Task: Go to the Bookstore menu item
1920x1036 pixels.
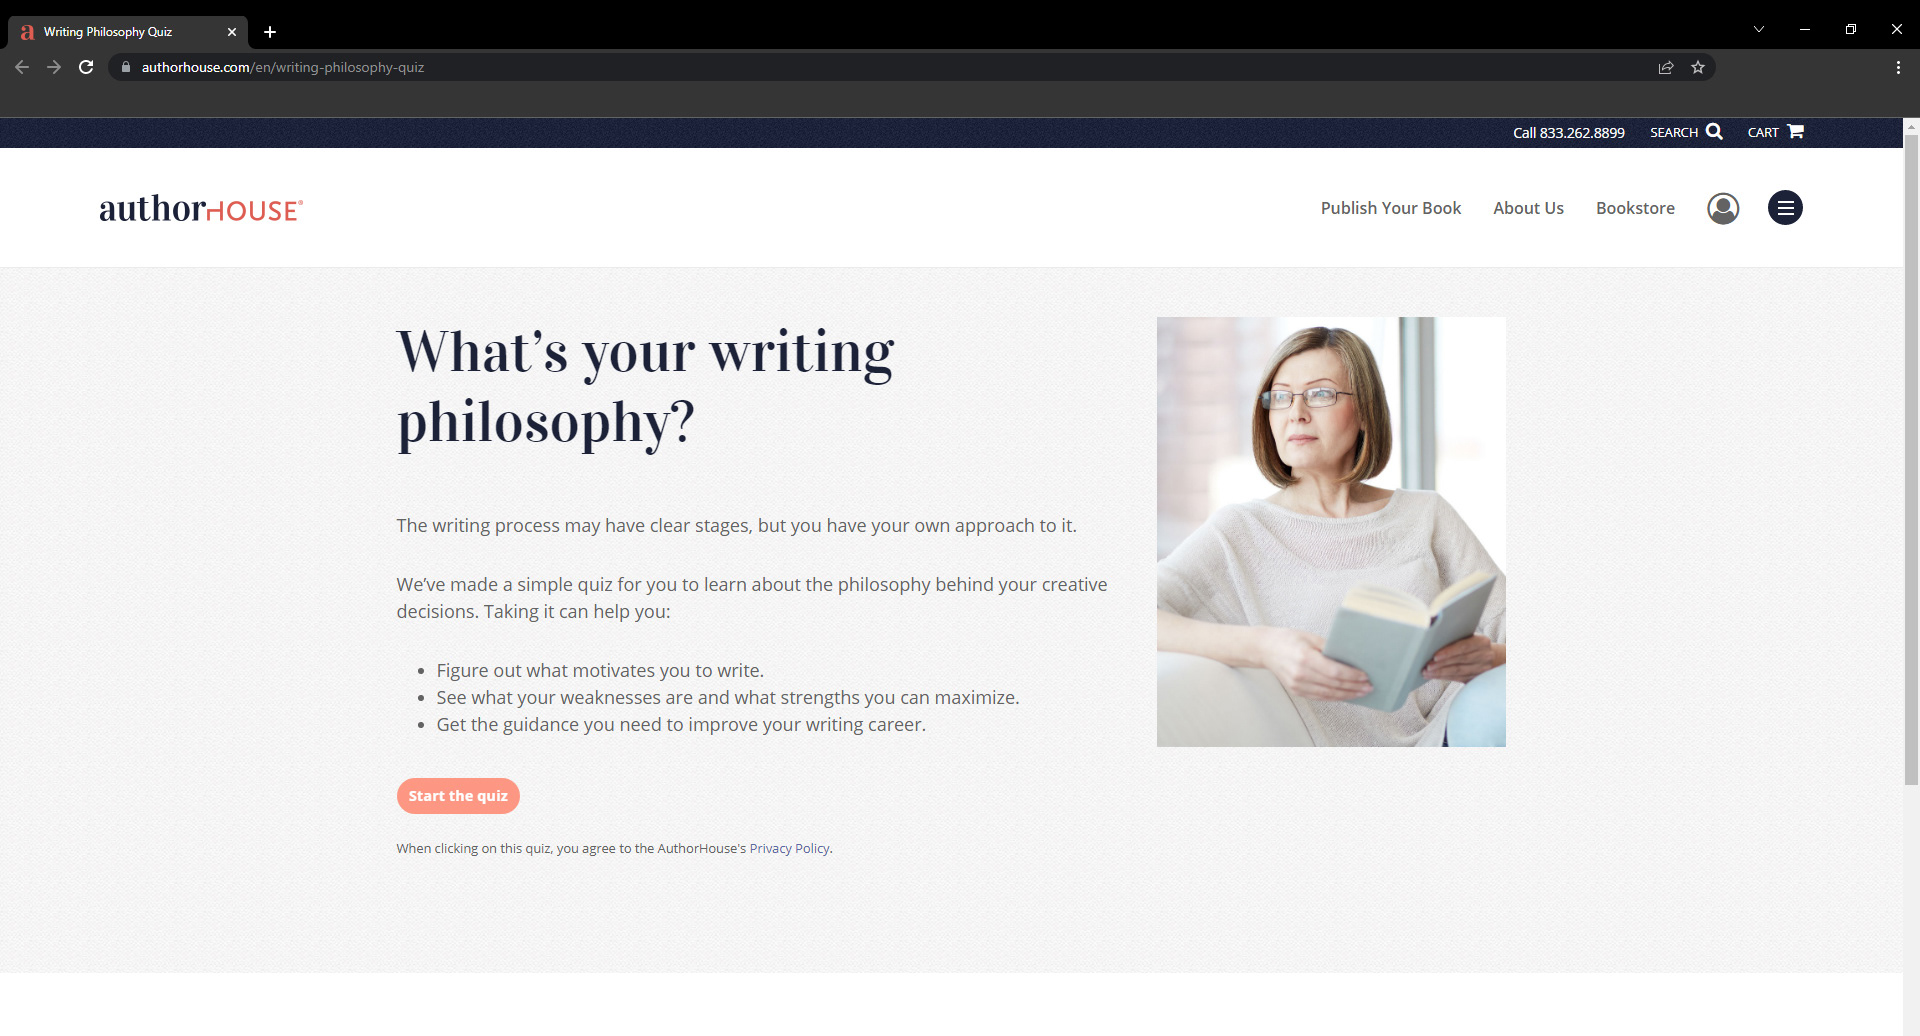Action: [x=1635, y=208]
